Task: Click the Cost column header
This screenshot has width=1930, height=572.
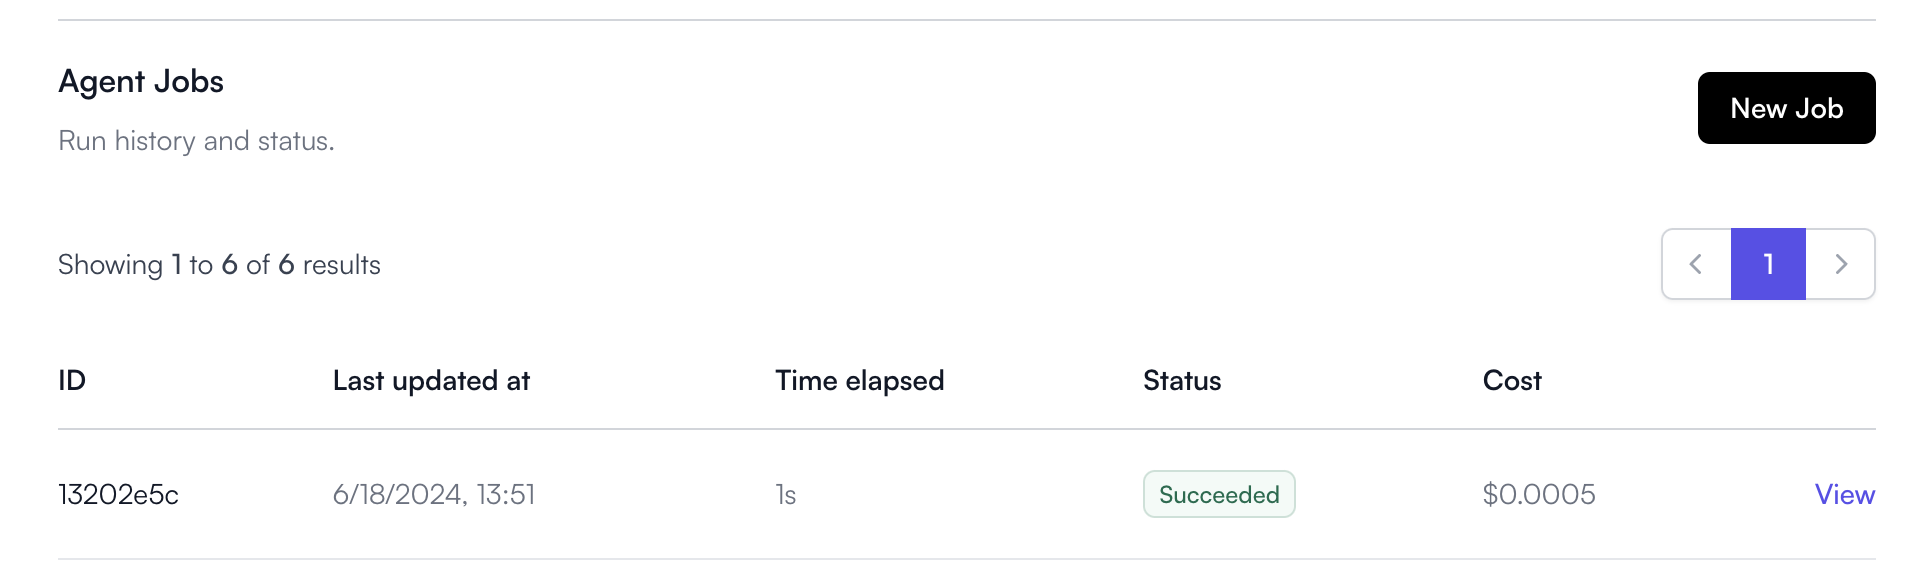Action: [1512, 380]
